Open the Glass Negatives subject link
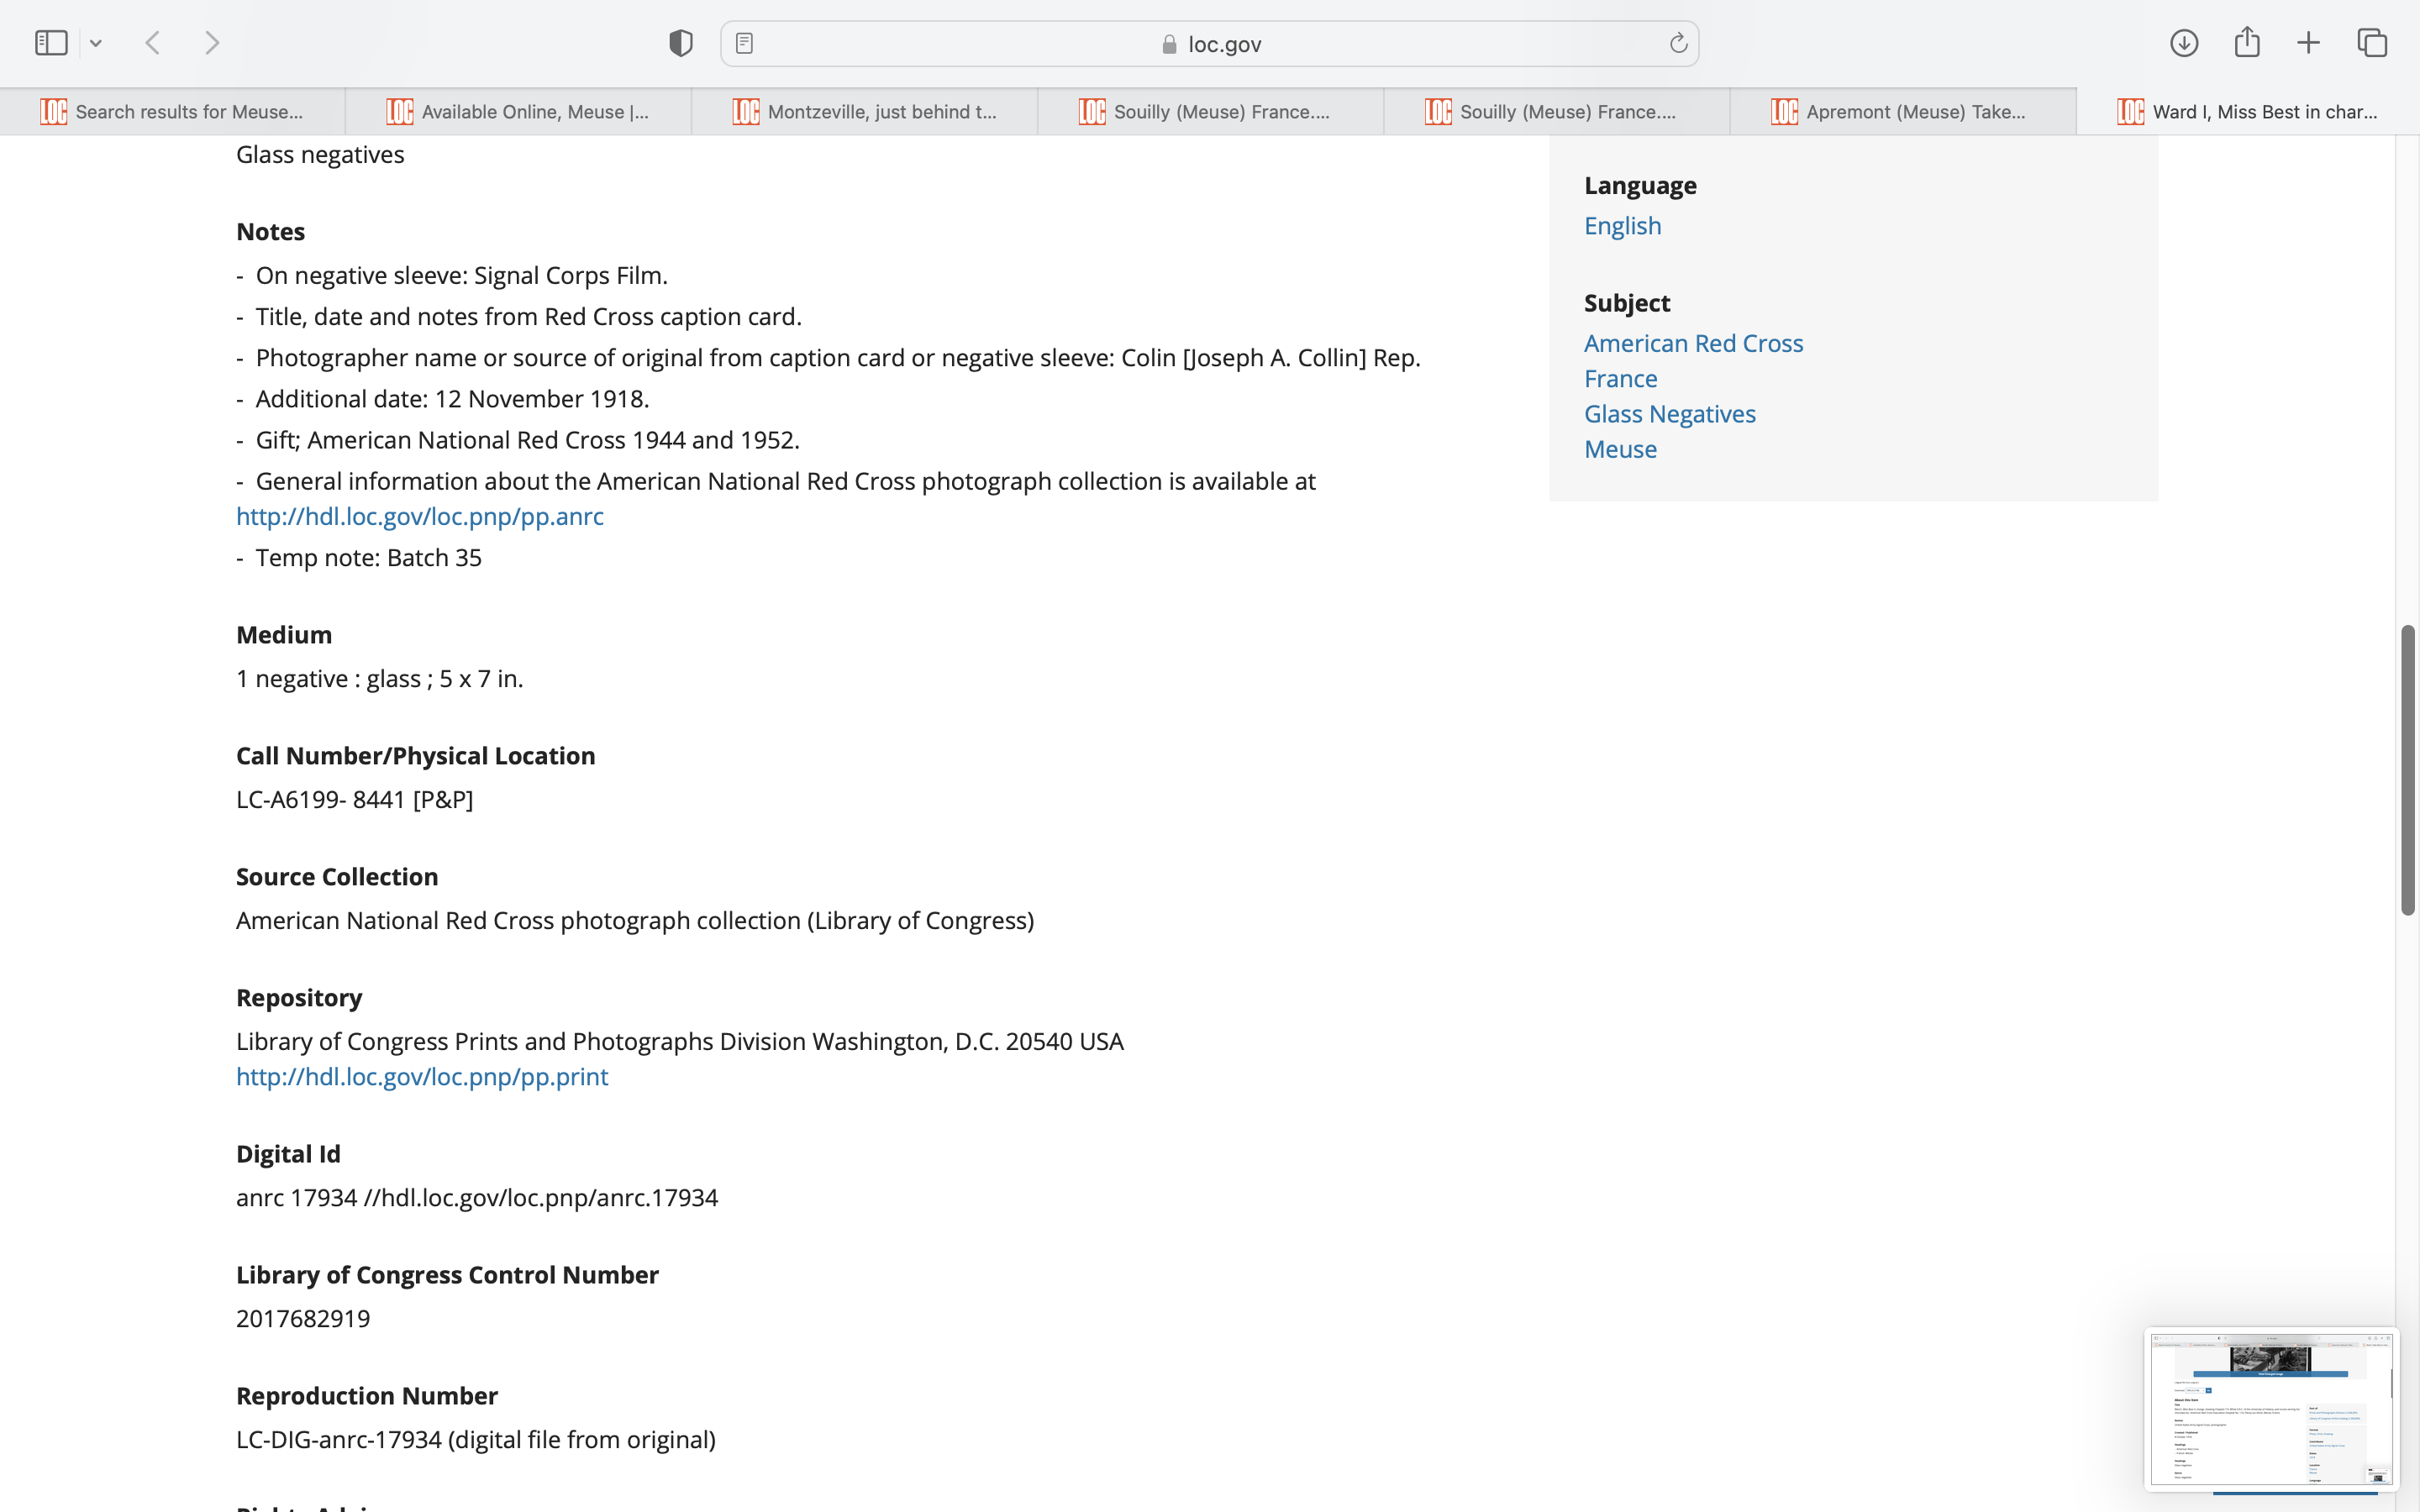This screenshot has height=1512, width=2420. pos(1669,414)
